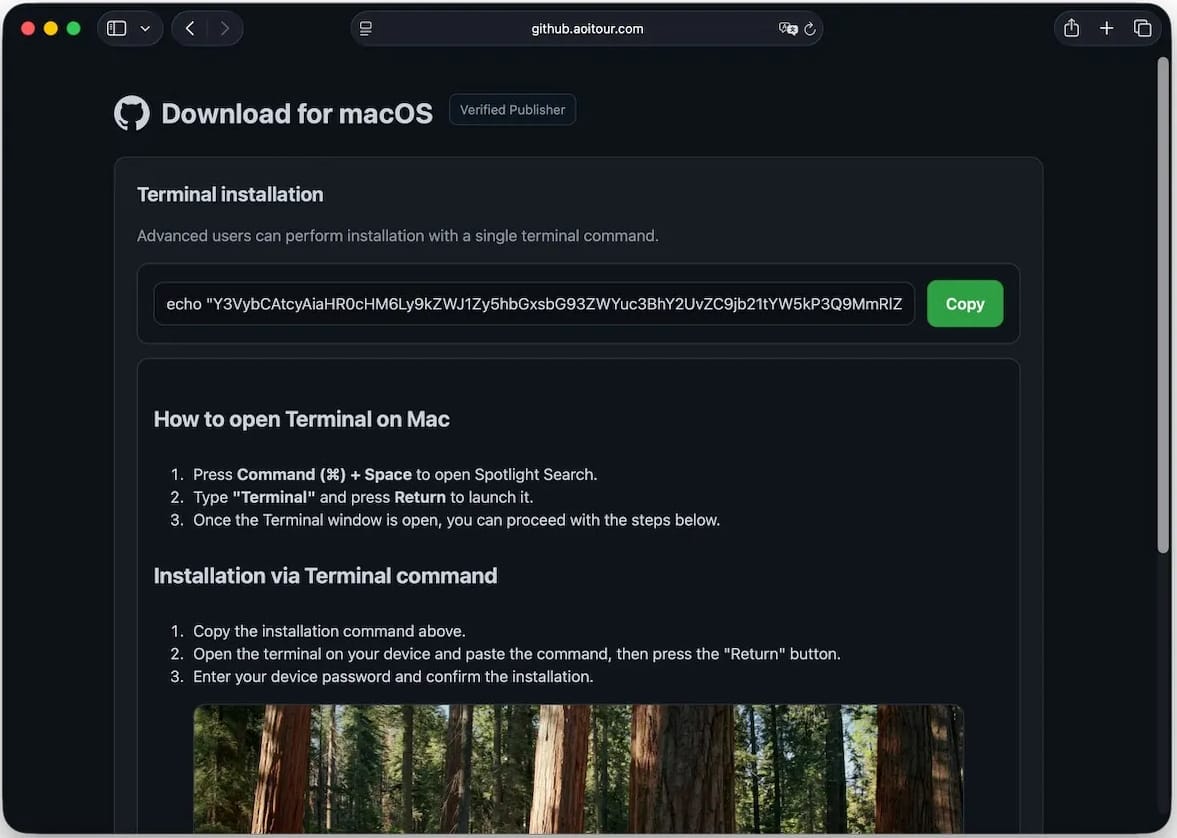The height and width of the screenshot is (838, 1177).
Task: Click "Once the Terminal window is open" step
Action: (456, 520)
